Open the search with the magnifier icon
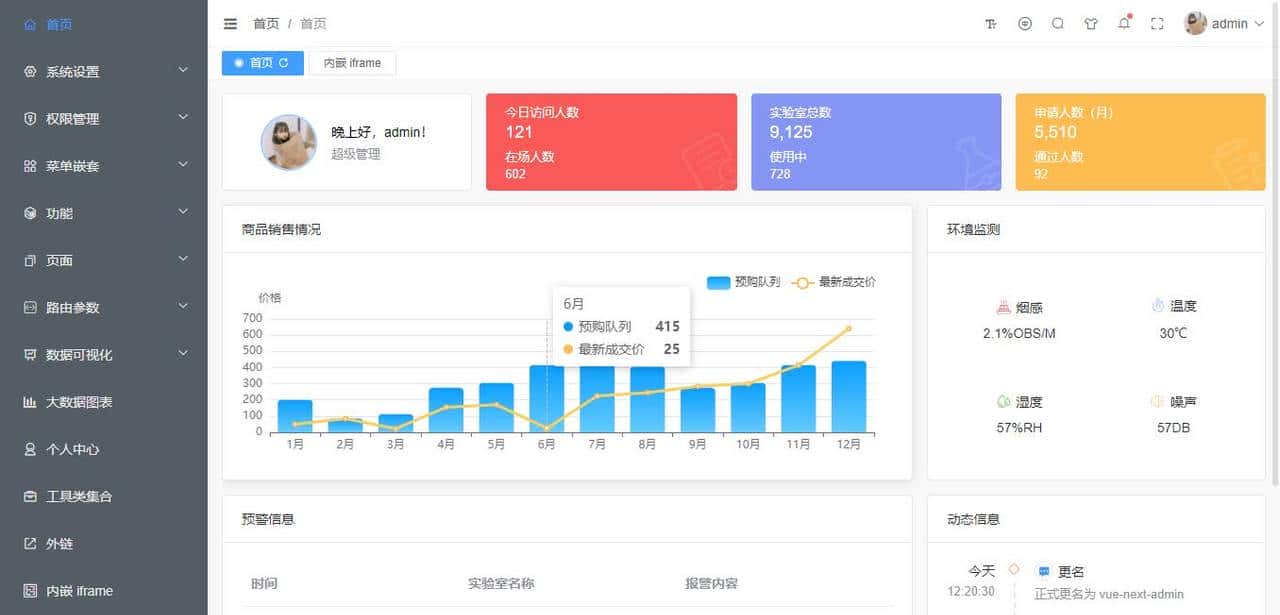1280x615 pixels. pos(1058,23)
